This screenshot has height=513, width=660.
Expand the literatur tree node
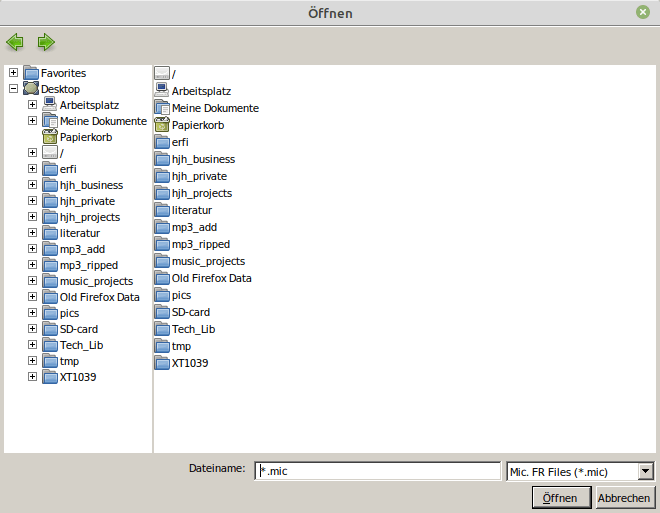(32, 233)
